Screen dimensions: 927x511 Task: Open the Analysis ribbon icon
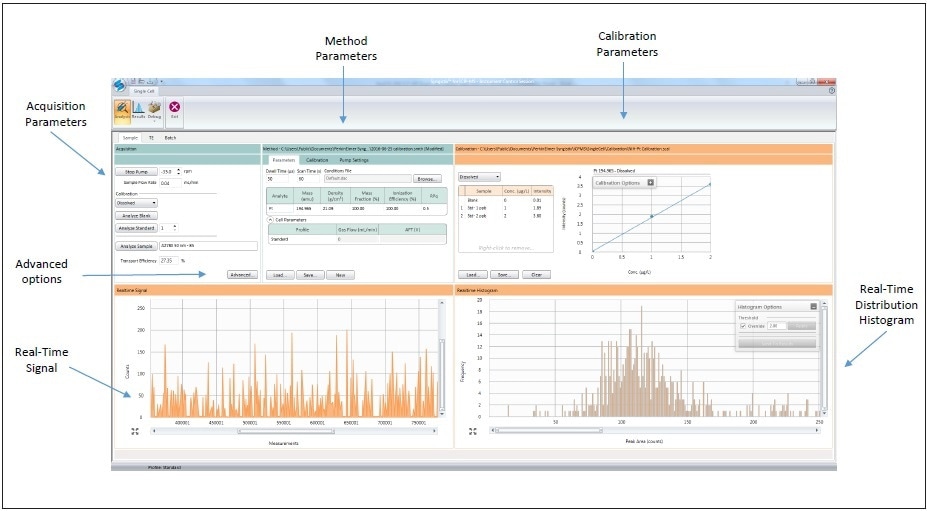coord(122,111)
